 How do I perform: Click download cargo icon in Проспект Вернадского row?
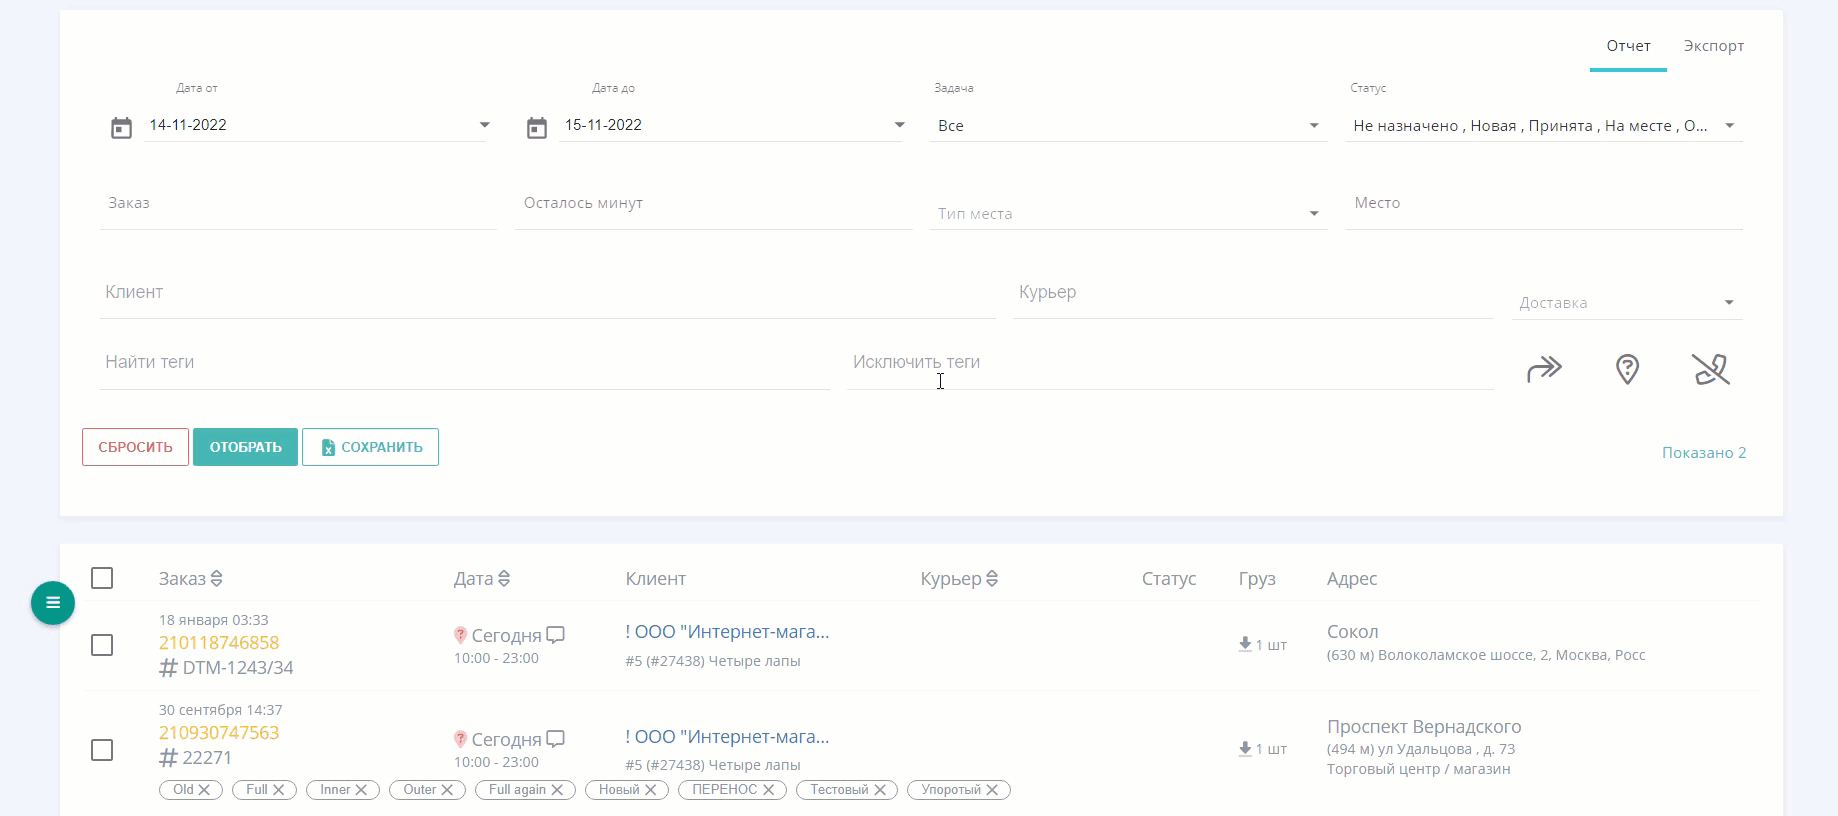[1245, 748]
